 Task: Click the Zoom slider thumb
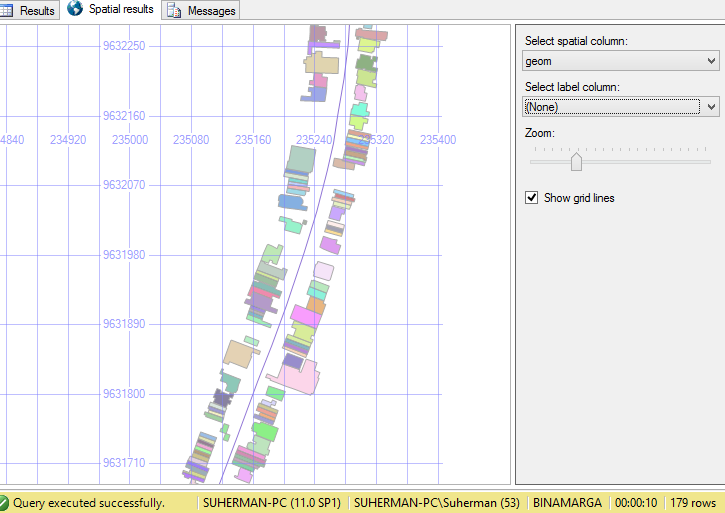(x=576, y=161)
